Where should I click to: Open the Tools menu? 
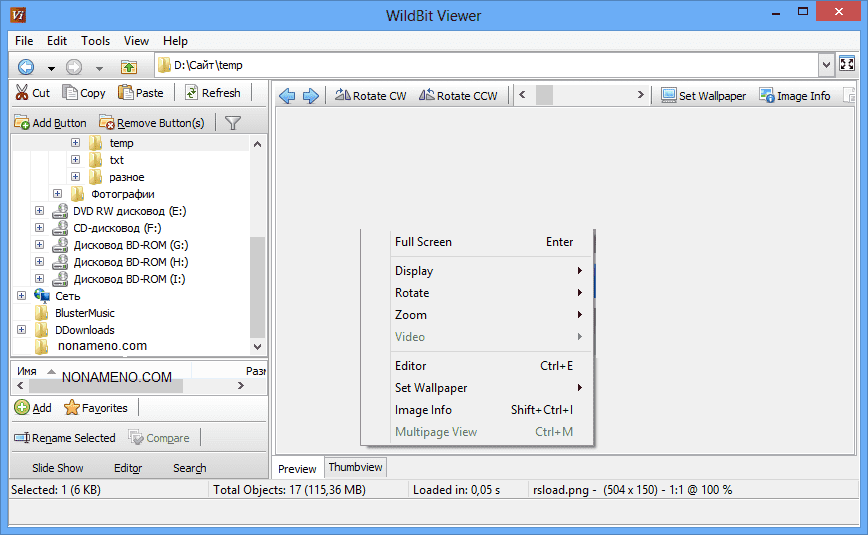tap(96, 41)
